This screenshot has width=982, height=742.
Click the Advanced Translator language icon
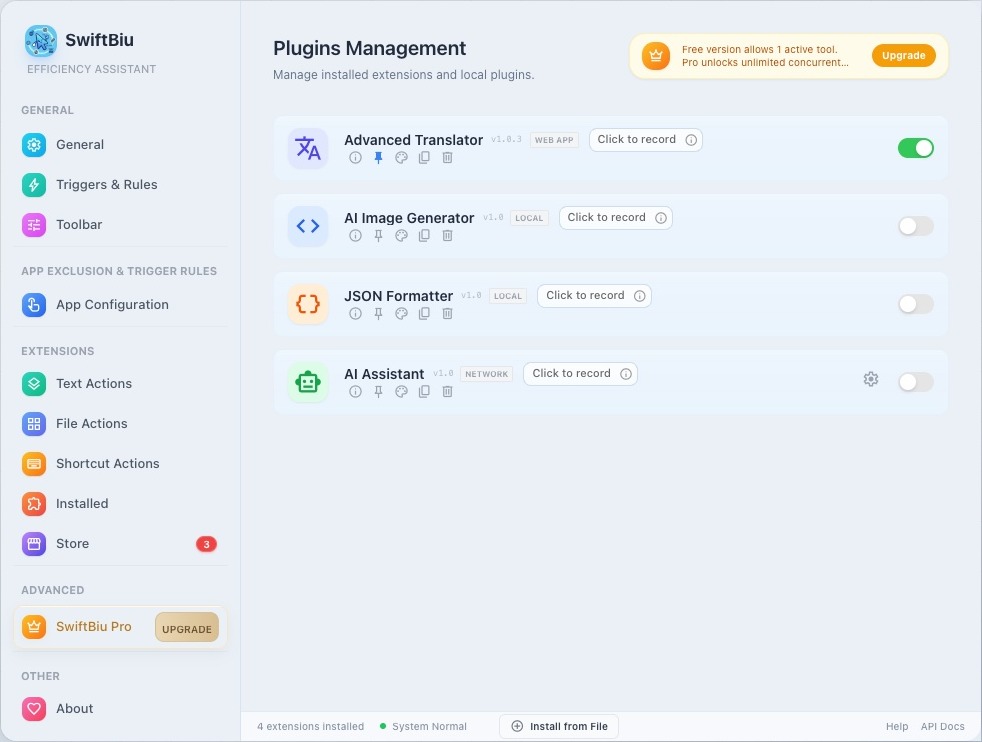(x=308, y=148)
